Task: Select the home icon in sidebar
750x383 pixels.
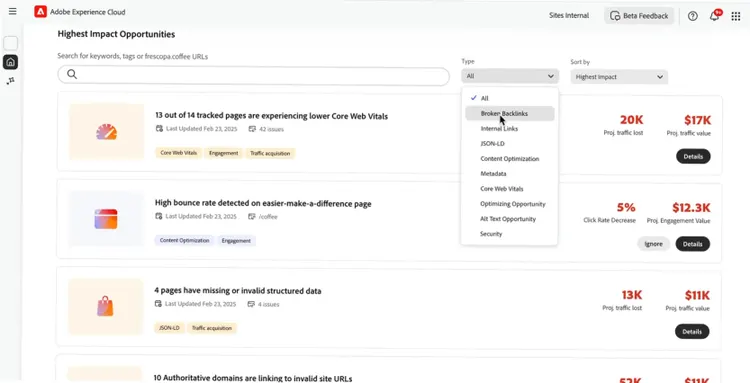Action: point(11,62)
